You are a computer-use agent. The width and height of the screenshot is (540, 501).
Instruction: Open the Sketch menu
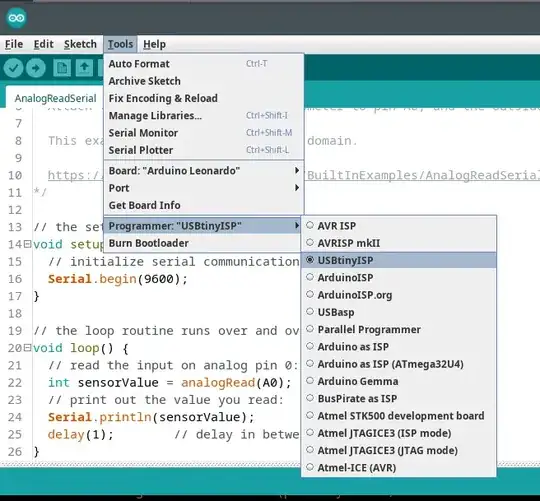pos(80,44)
